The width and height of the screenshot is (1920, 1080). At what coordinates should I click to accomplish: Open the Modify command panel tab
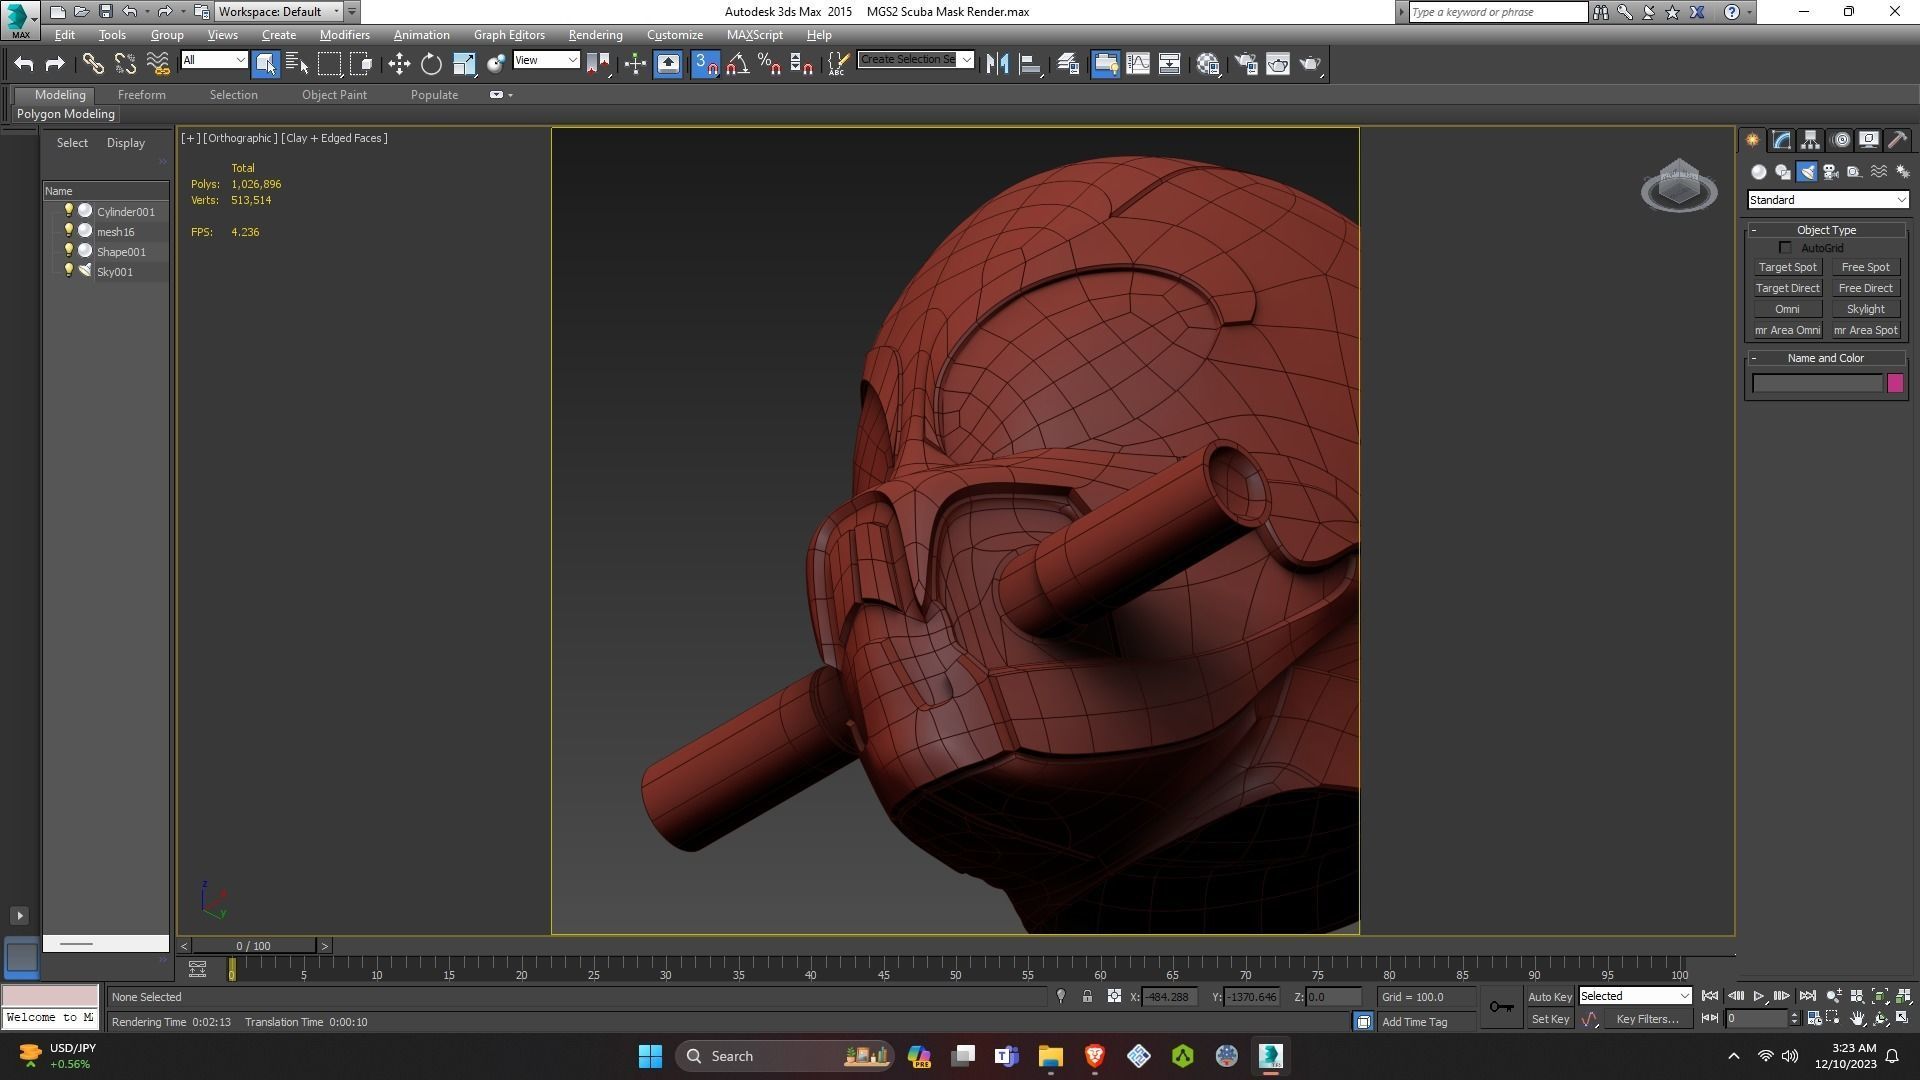point(1782,140)
